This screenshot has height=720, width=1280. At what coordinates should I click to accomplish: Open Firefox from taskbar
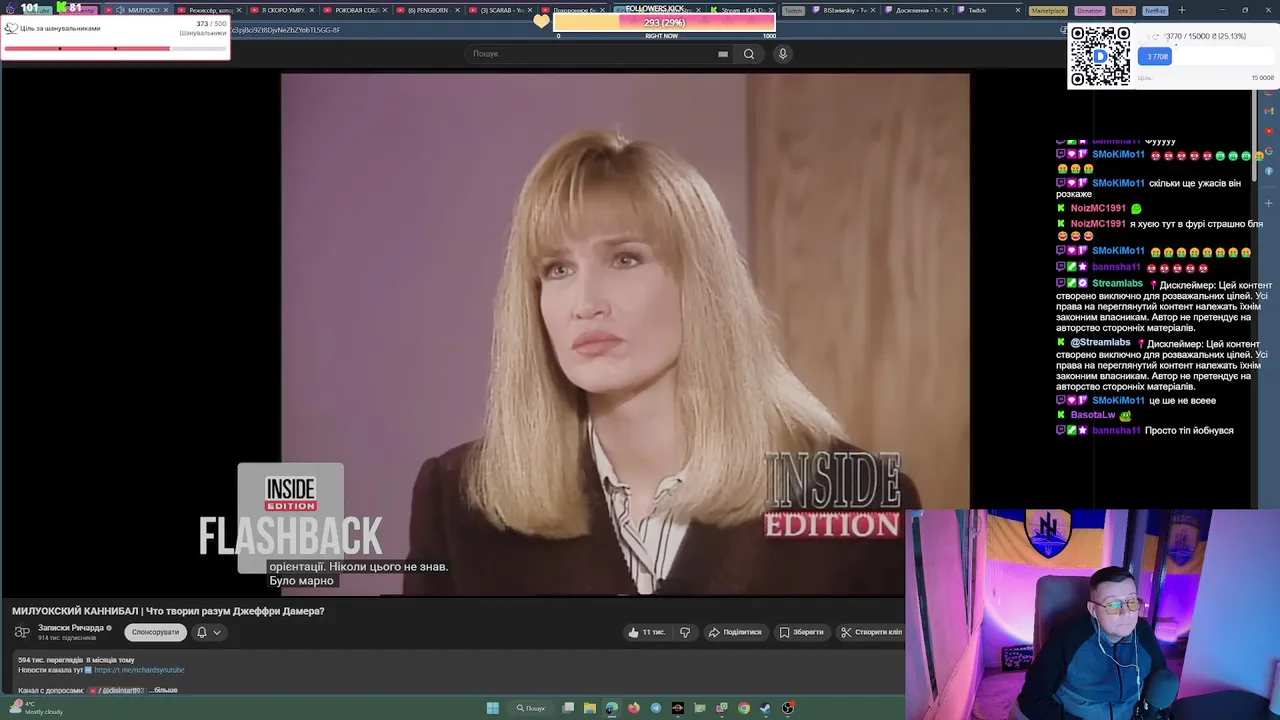(x=634, y=708)
